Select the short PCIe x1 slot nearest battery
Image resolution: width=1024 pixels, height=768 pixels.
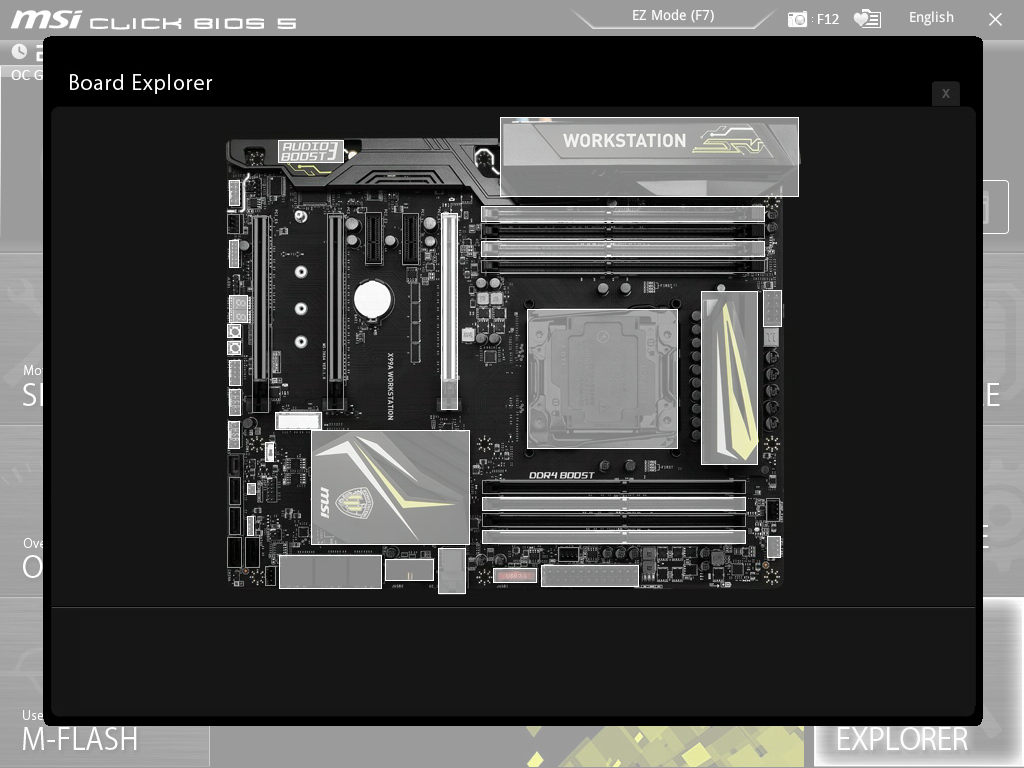pyautogui.click(x=374, y=238)
